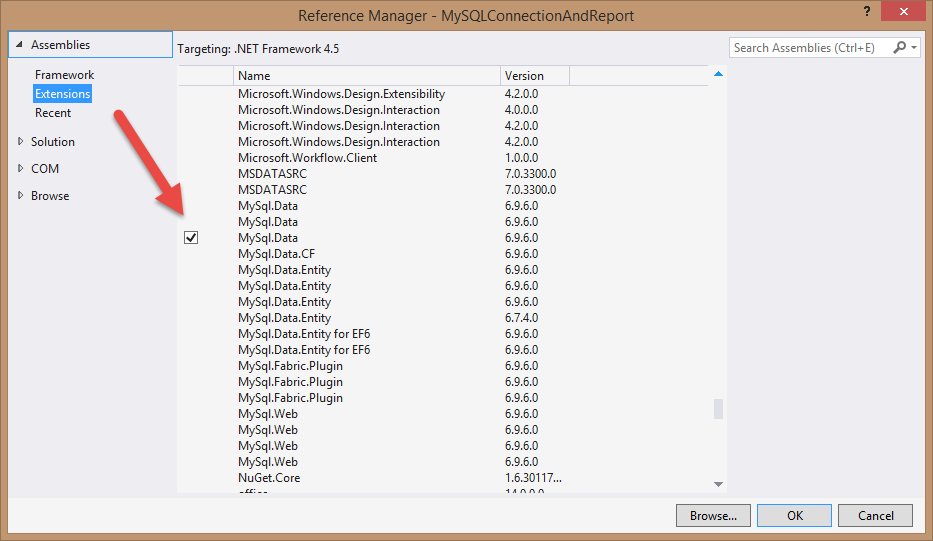Image resolution: width=933 pixels, height=541 pixels.
Task: Expand the Browse node
Action: 20,195
